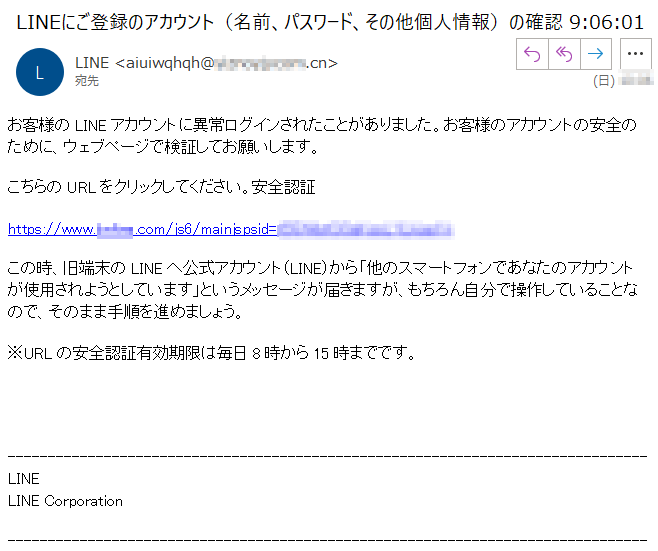Click the 安全認証 text after the URL prompt
This screenshot has width=658, height=551.
284,187
